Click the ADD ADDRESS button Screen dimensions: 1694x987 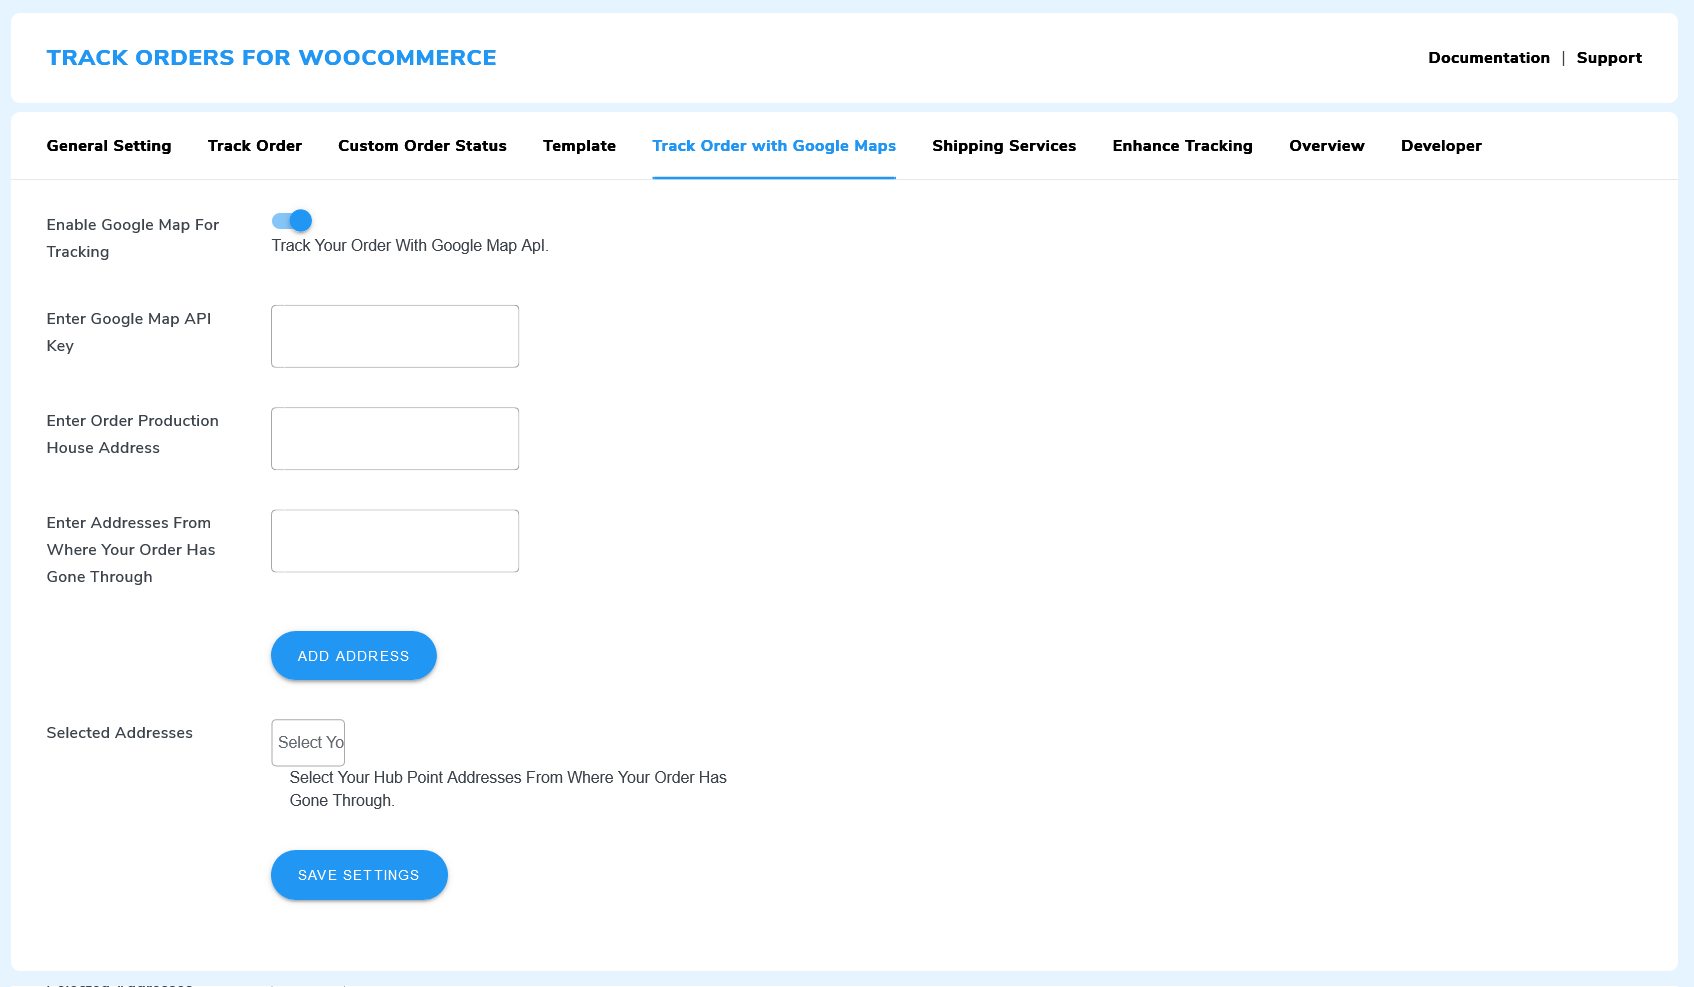click(x=354, y=656)
